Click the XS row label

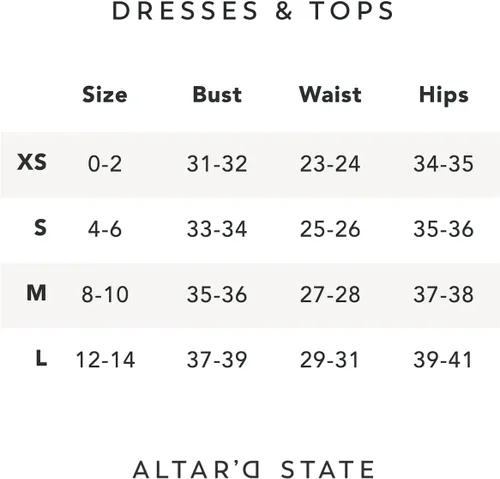[32, 162]
